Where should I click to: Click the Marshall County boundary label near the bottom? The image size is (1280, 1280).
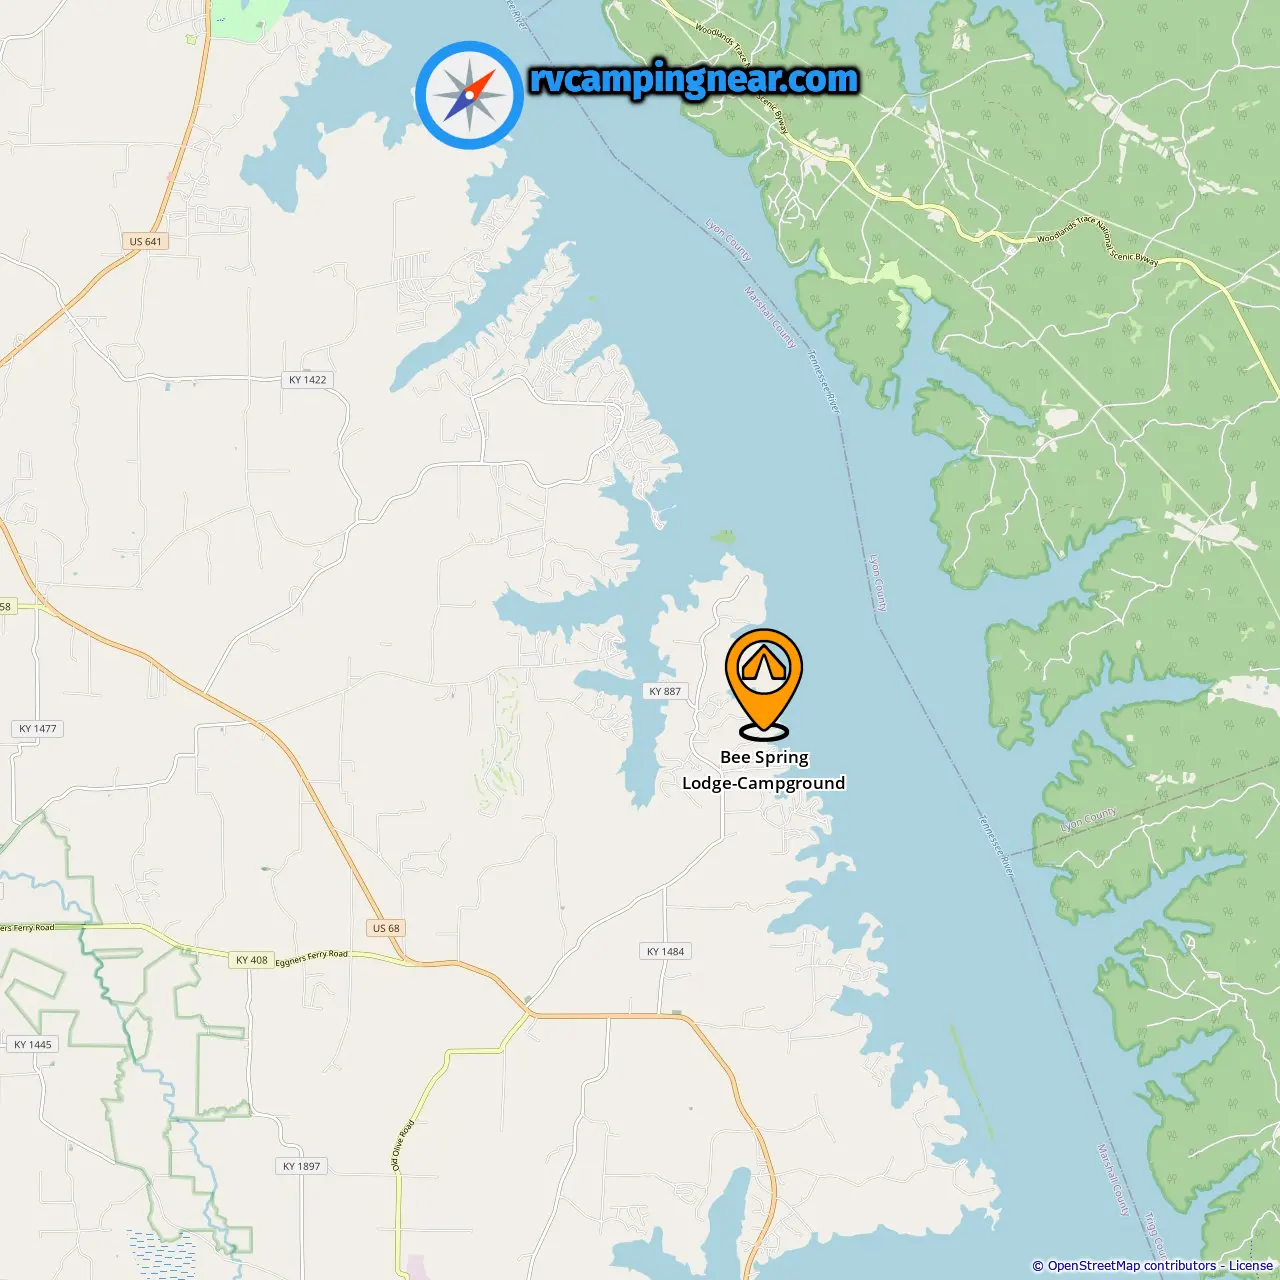[x=1113, y=1180]
